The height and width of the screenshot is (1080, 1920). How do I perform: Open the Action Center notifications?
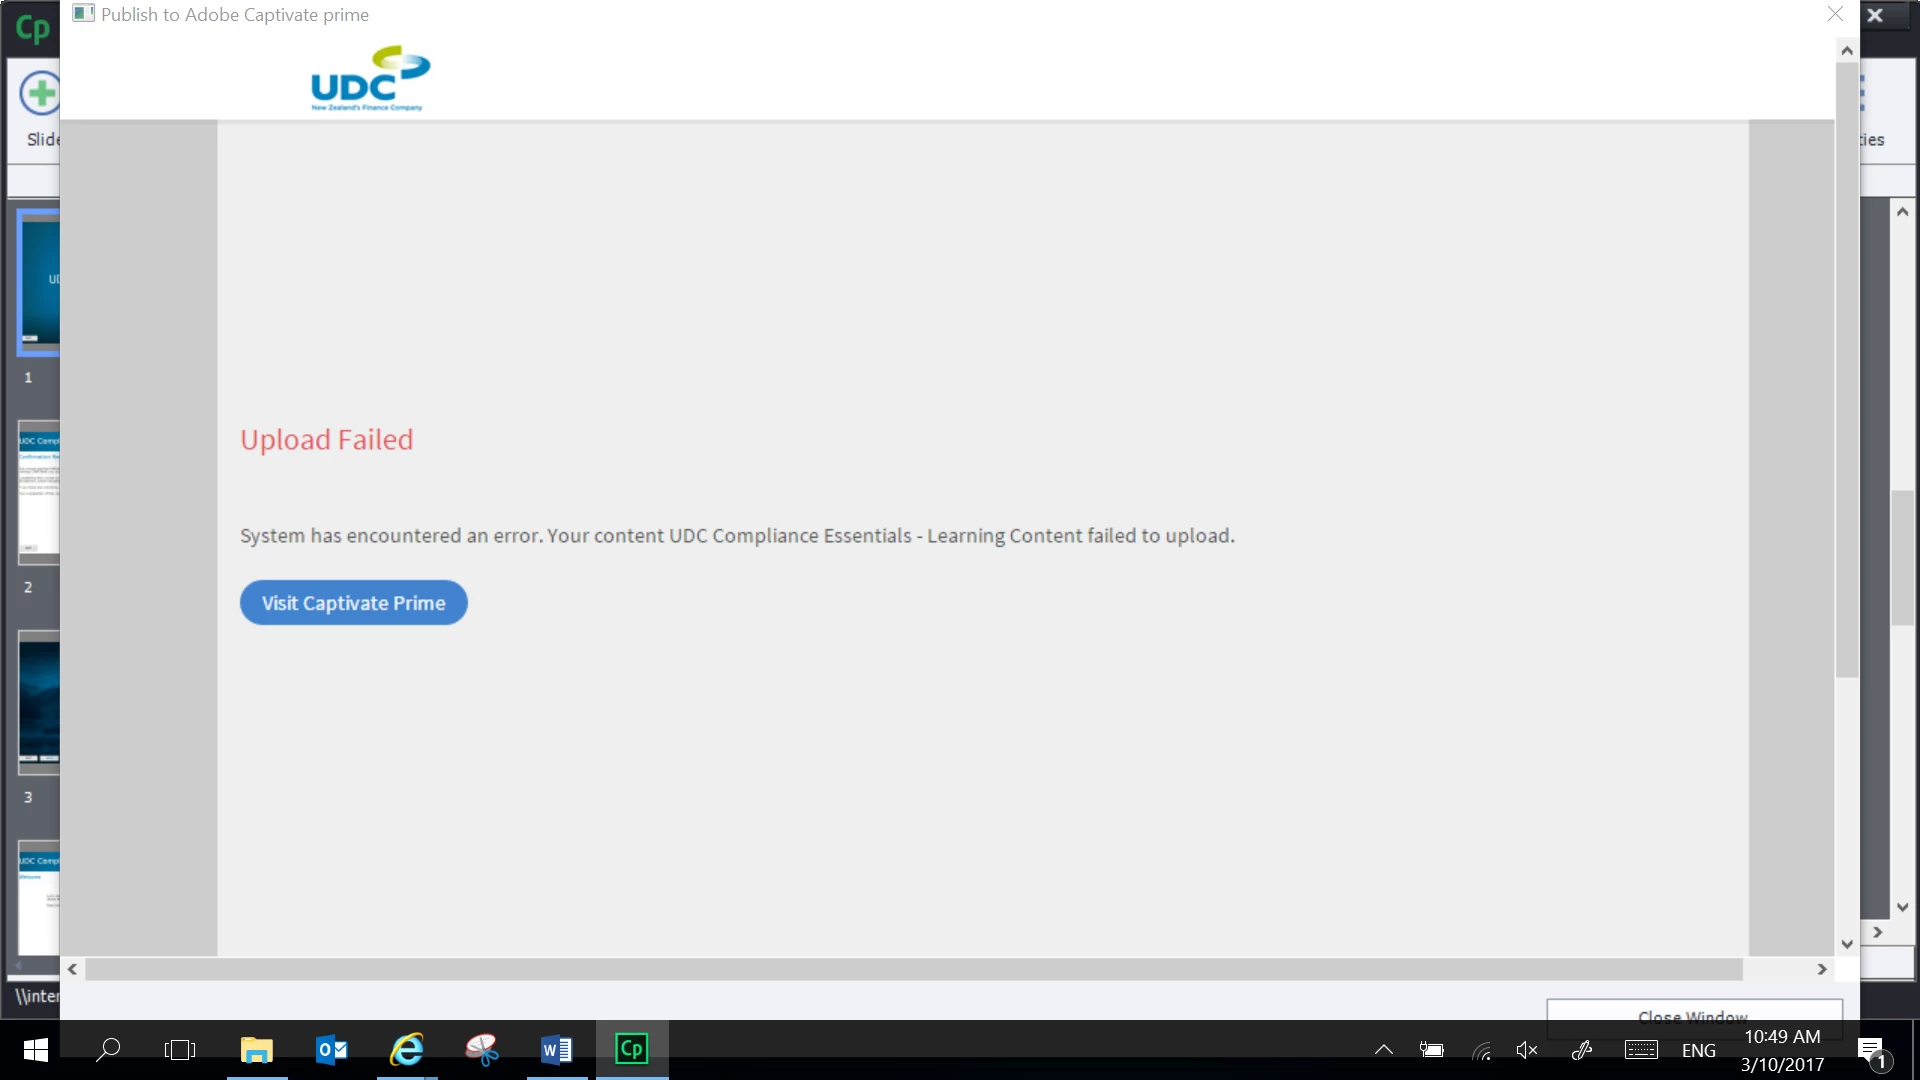click(x=1871, y=1049)
